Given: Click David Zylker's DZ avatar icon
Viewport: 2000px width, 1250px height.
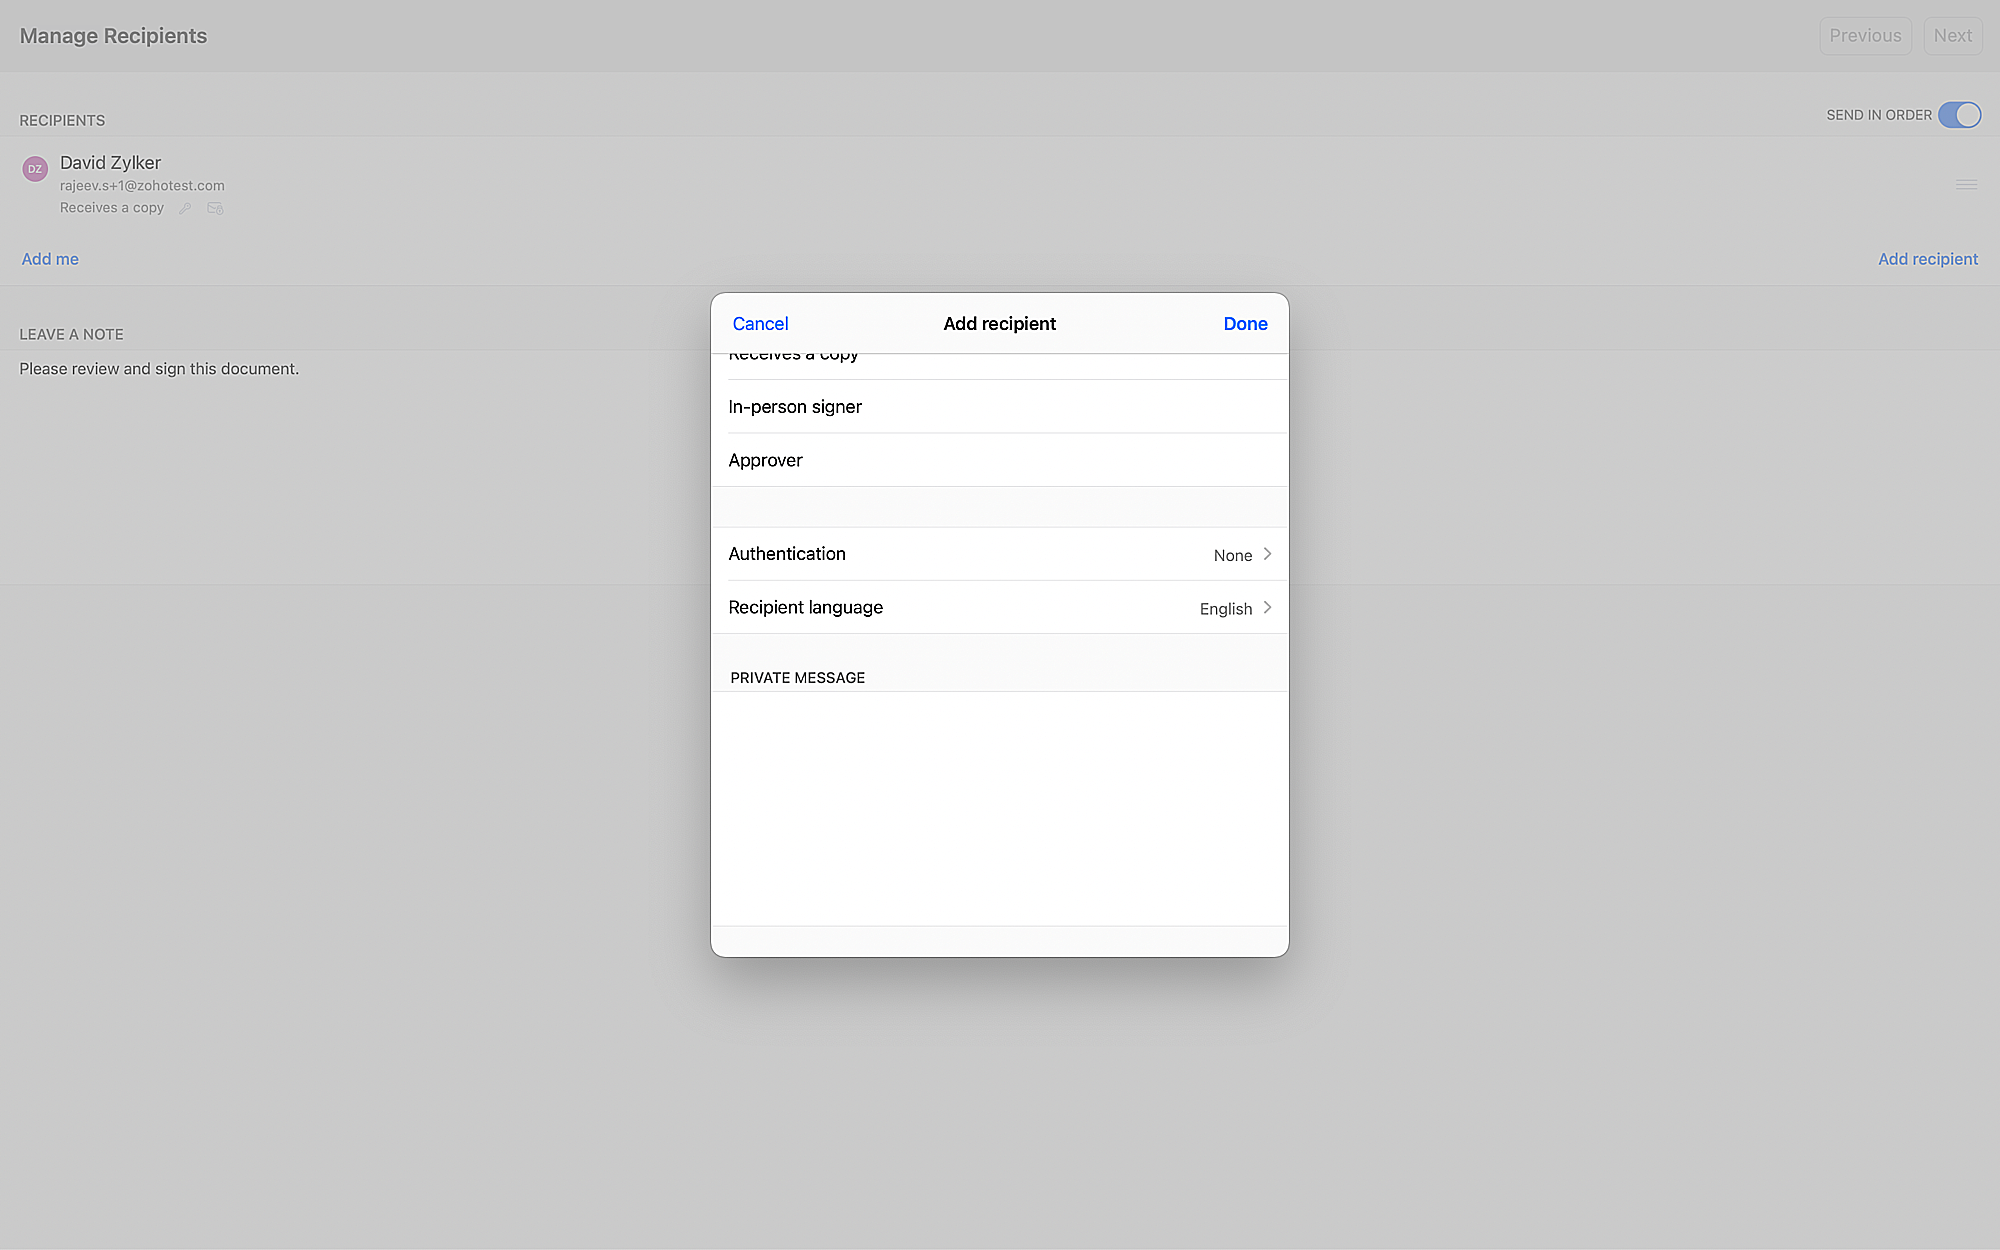Looking at the screenshot, I should [35, 169].
